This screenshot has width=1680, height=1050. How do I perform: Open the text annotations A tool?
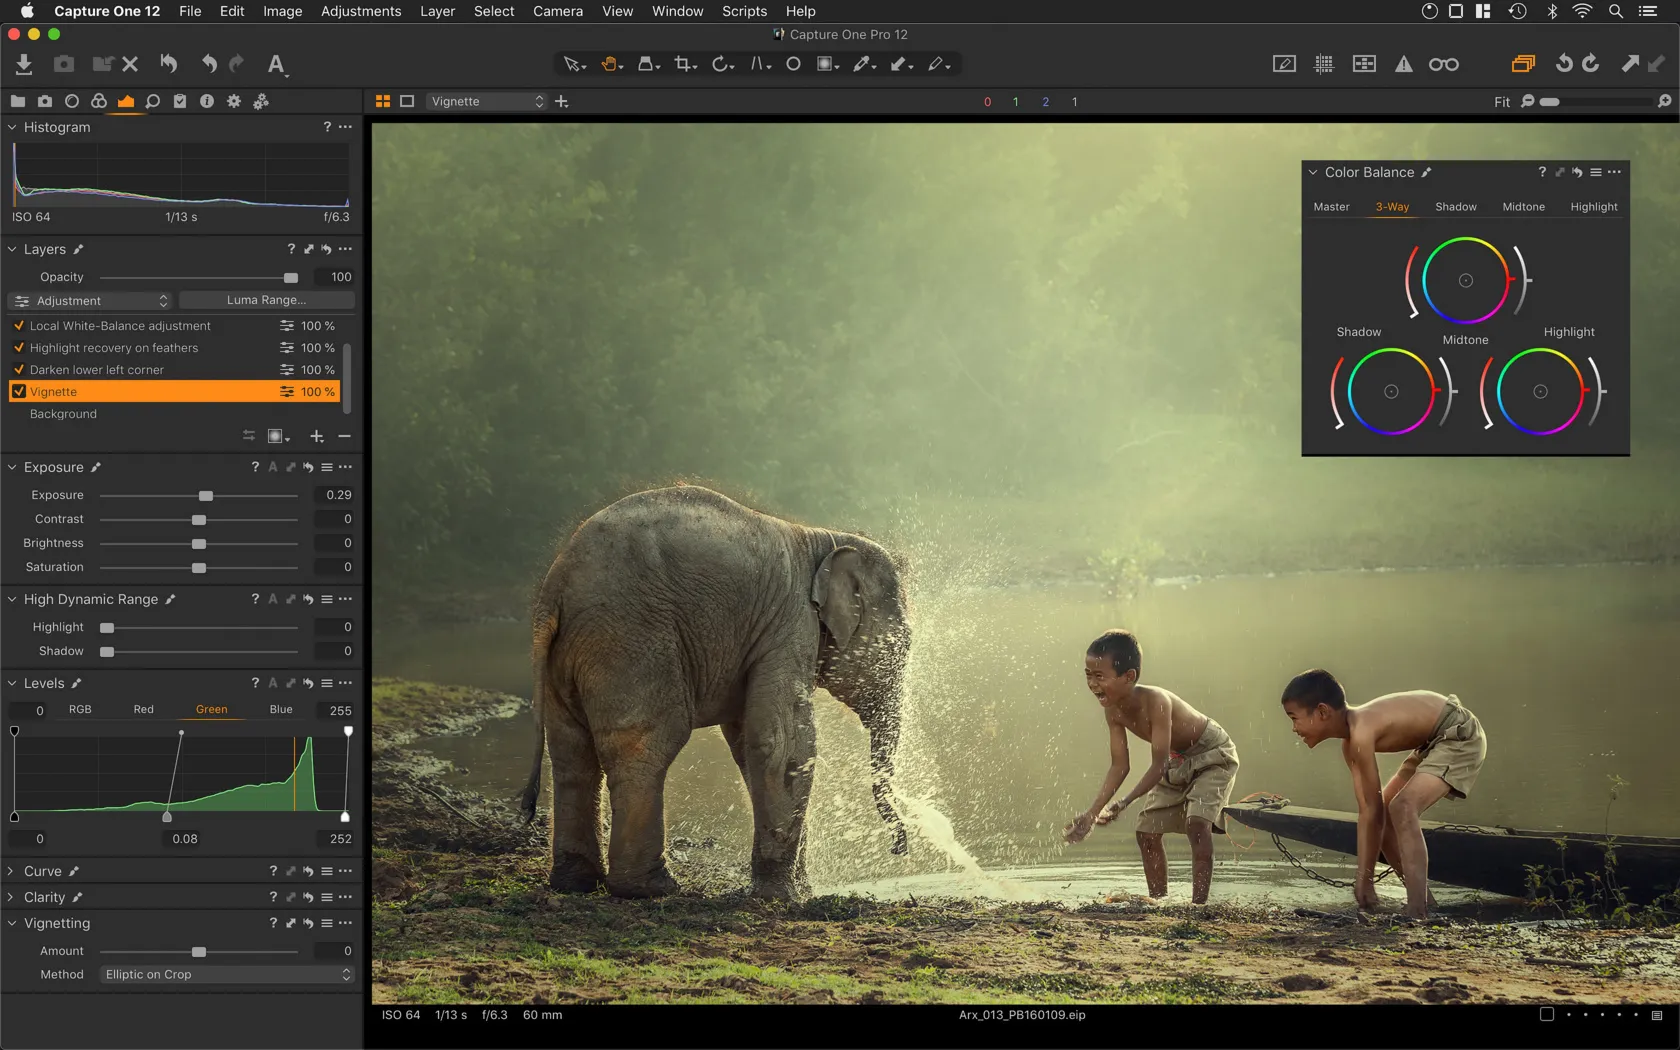(276, 64)
